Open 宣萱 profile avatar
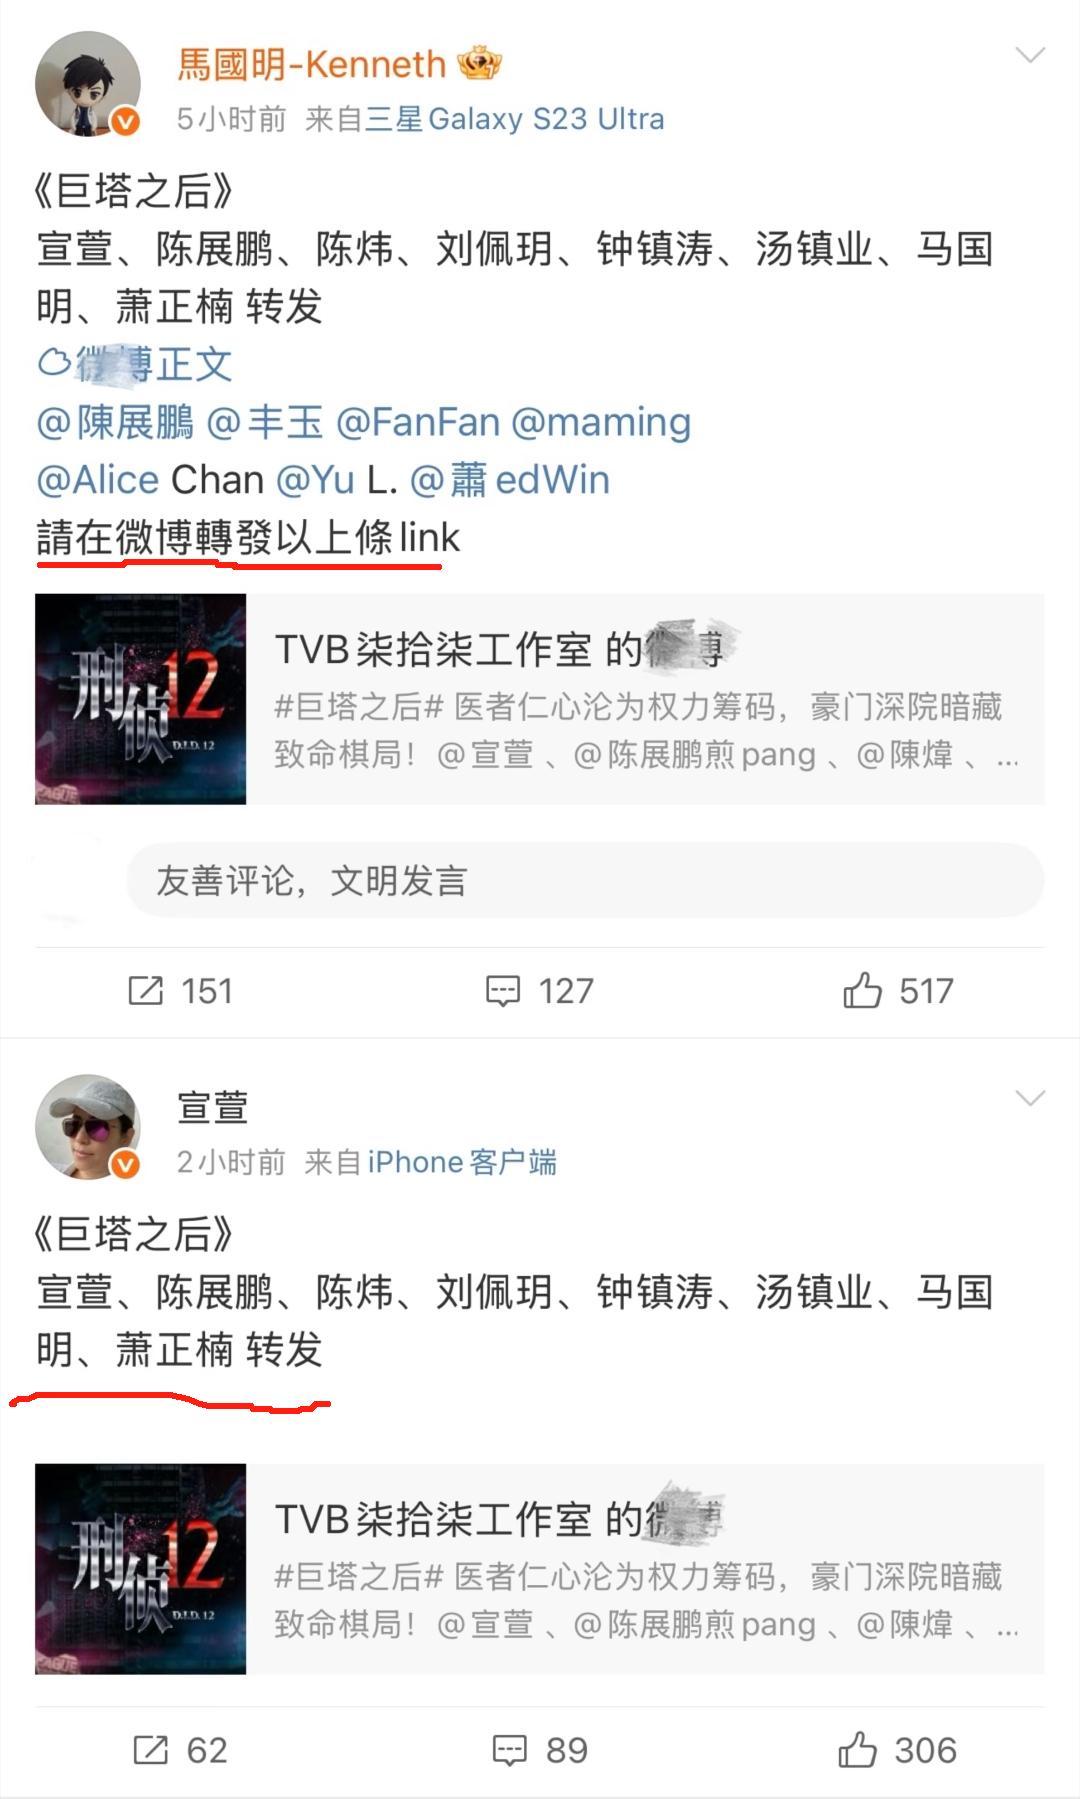This screenshot has width=1080, height=1799. (88, 1127)
